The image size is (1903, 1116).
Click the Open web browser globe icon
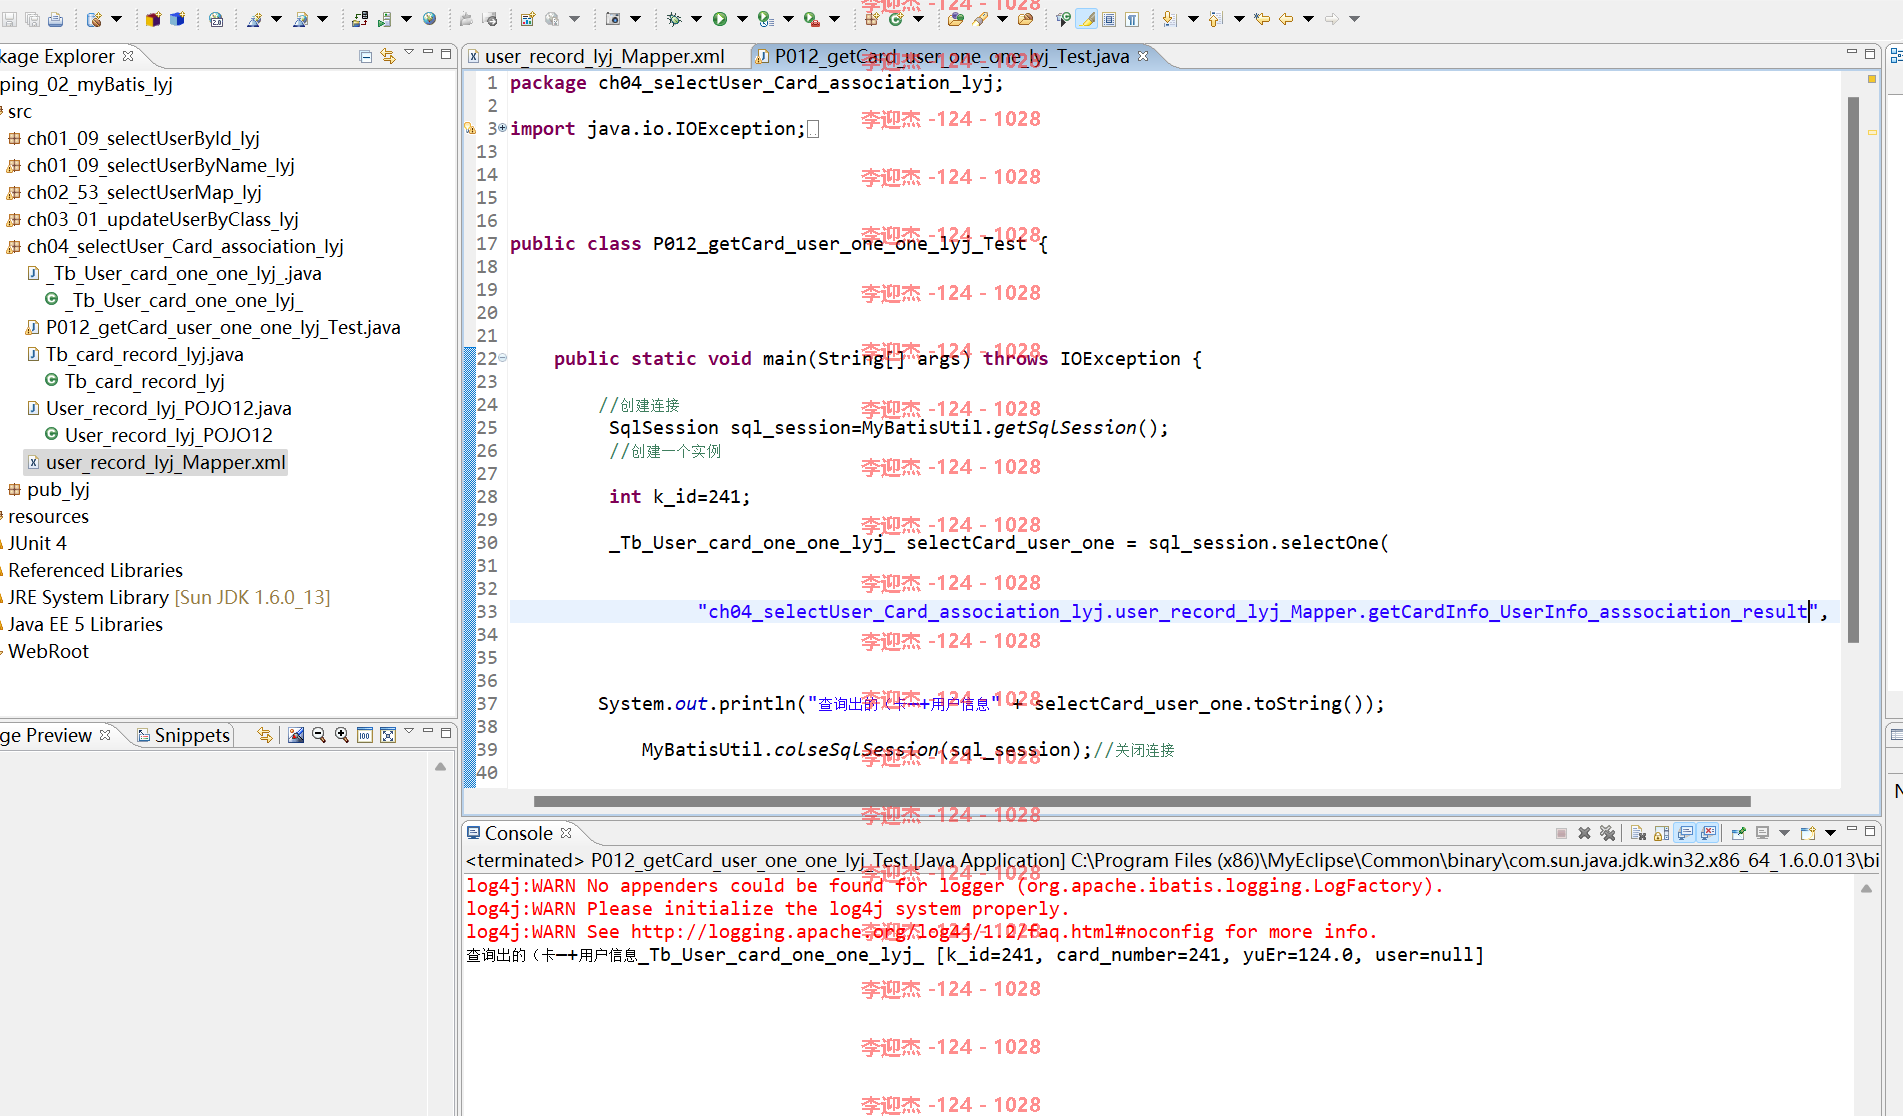pyautogui.click(x=430, y=19)
